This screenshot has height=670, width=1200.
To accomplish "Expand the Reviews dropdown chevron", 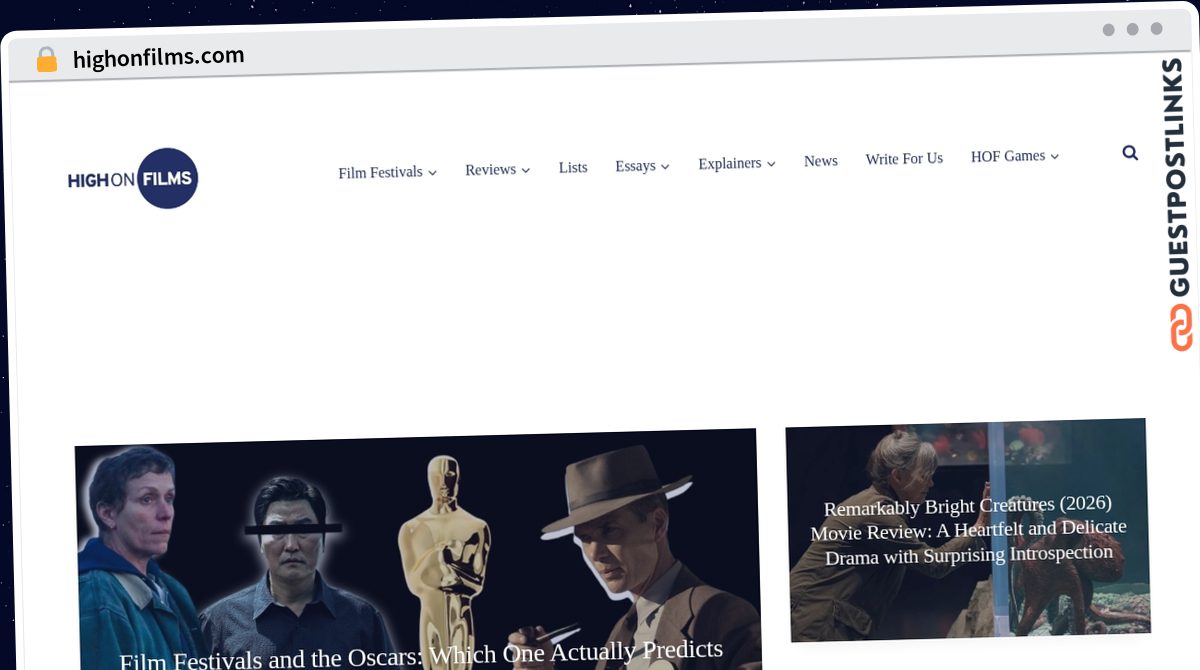I will coord(526,170).
